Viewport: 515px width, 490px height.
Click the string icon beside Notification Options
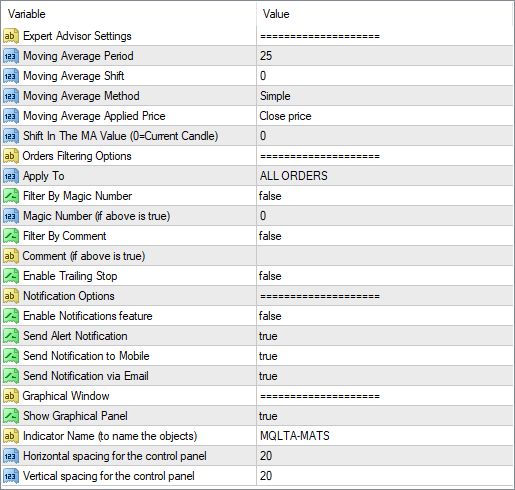(x=10, y=296)
